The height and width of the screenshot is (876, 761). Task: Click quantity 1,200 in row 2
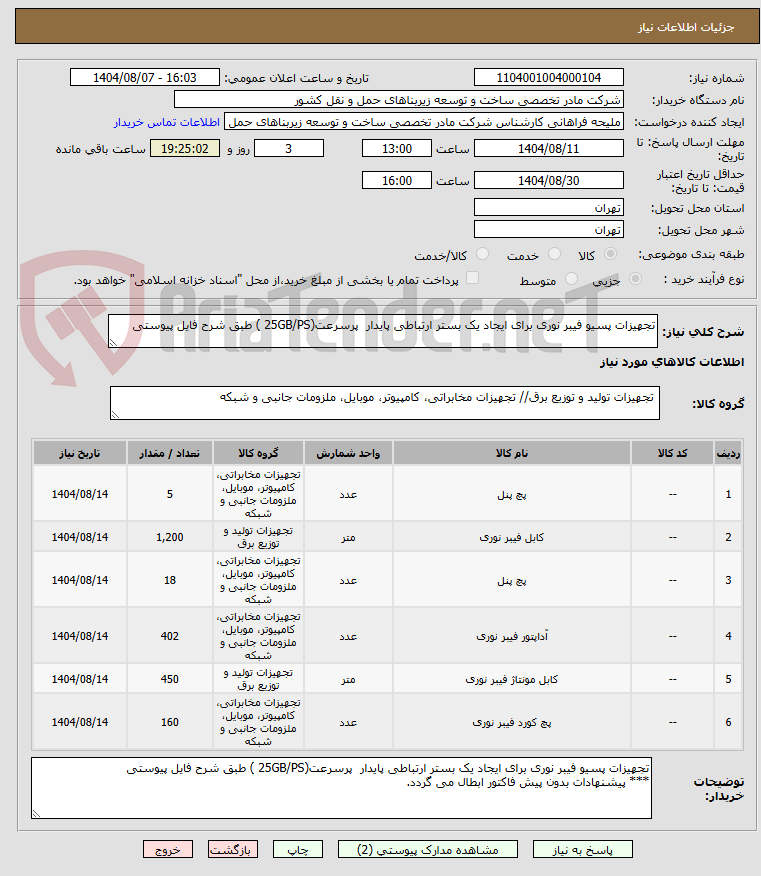point(170,537)
